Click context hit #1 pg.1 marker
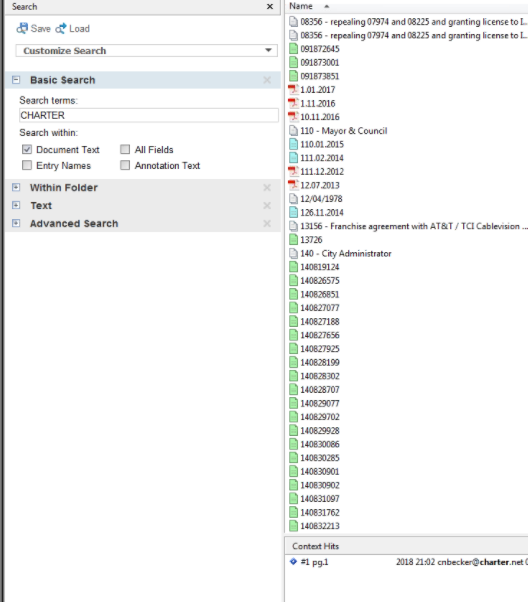Image resolution: width=528 pixels, height=602 pixels. 293,562
